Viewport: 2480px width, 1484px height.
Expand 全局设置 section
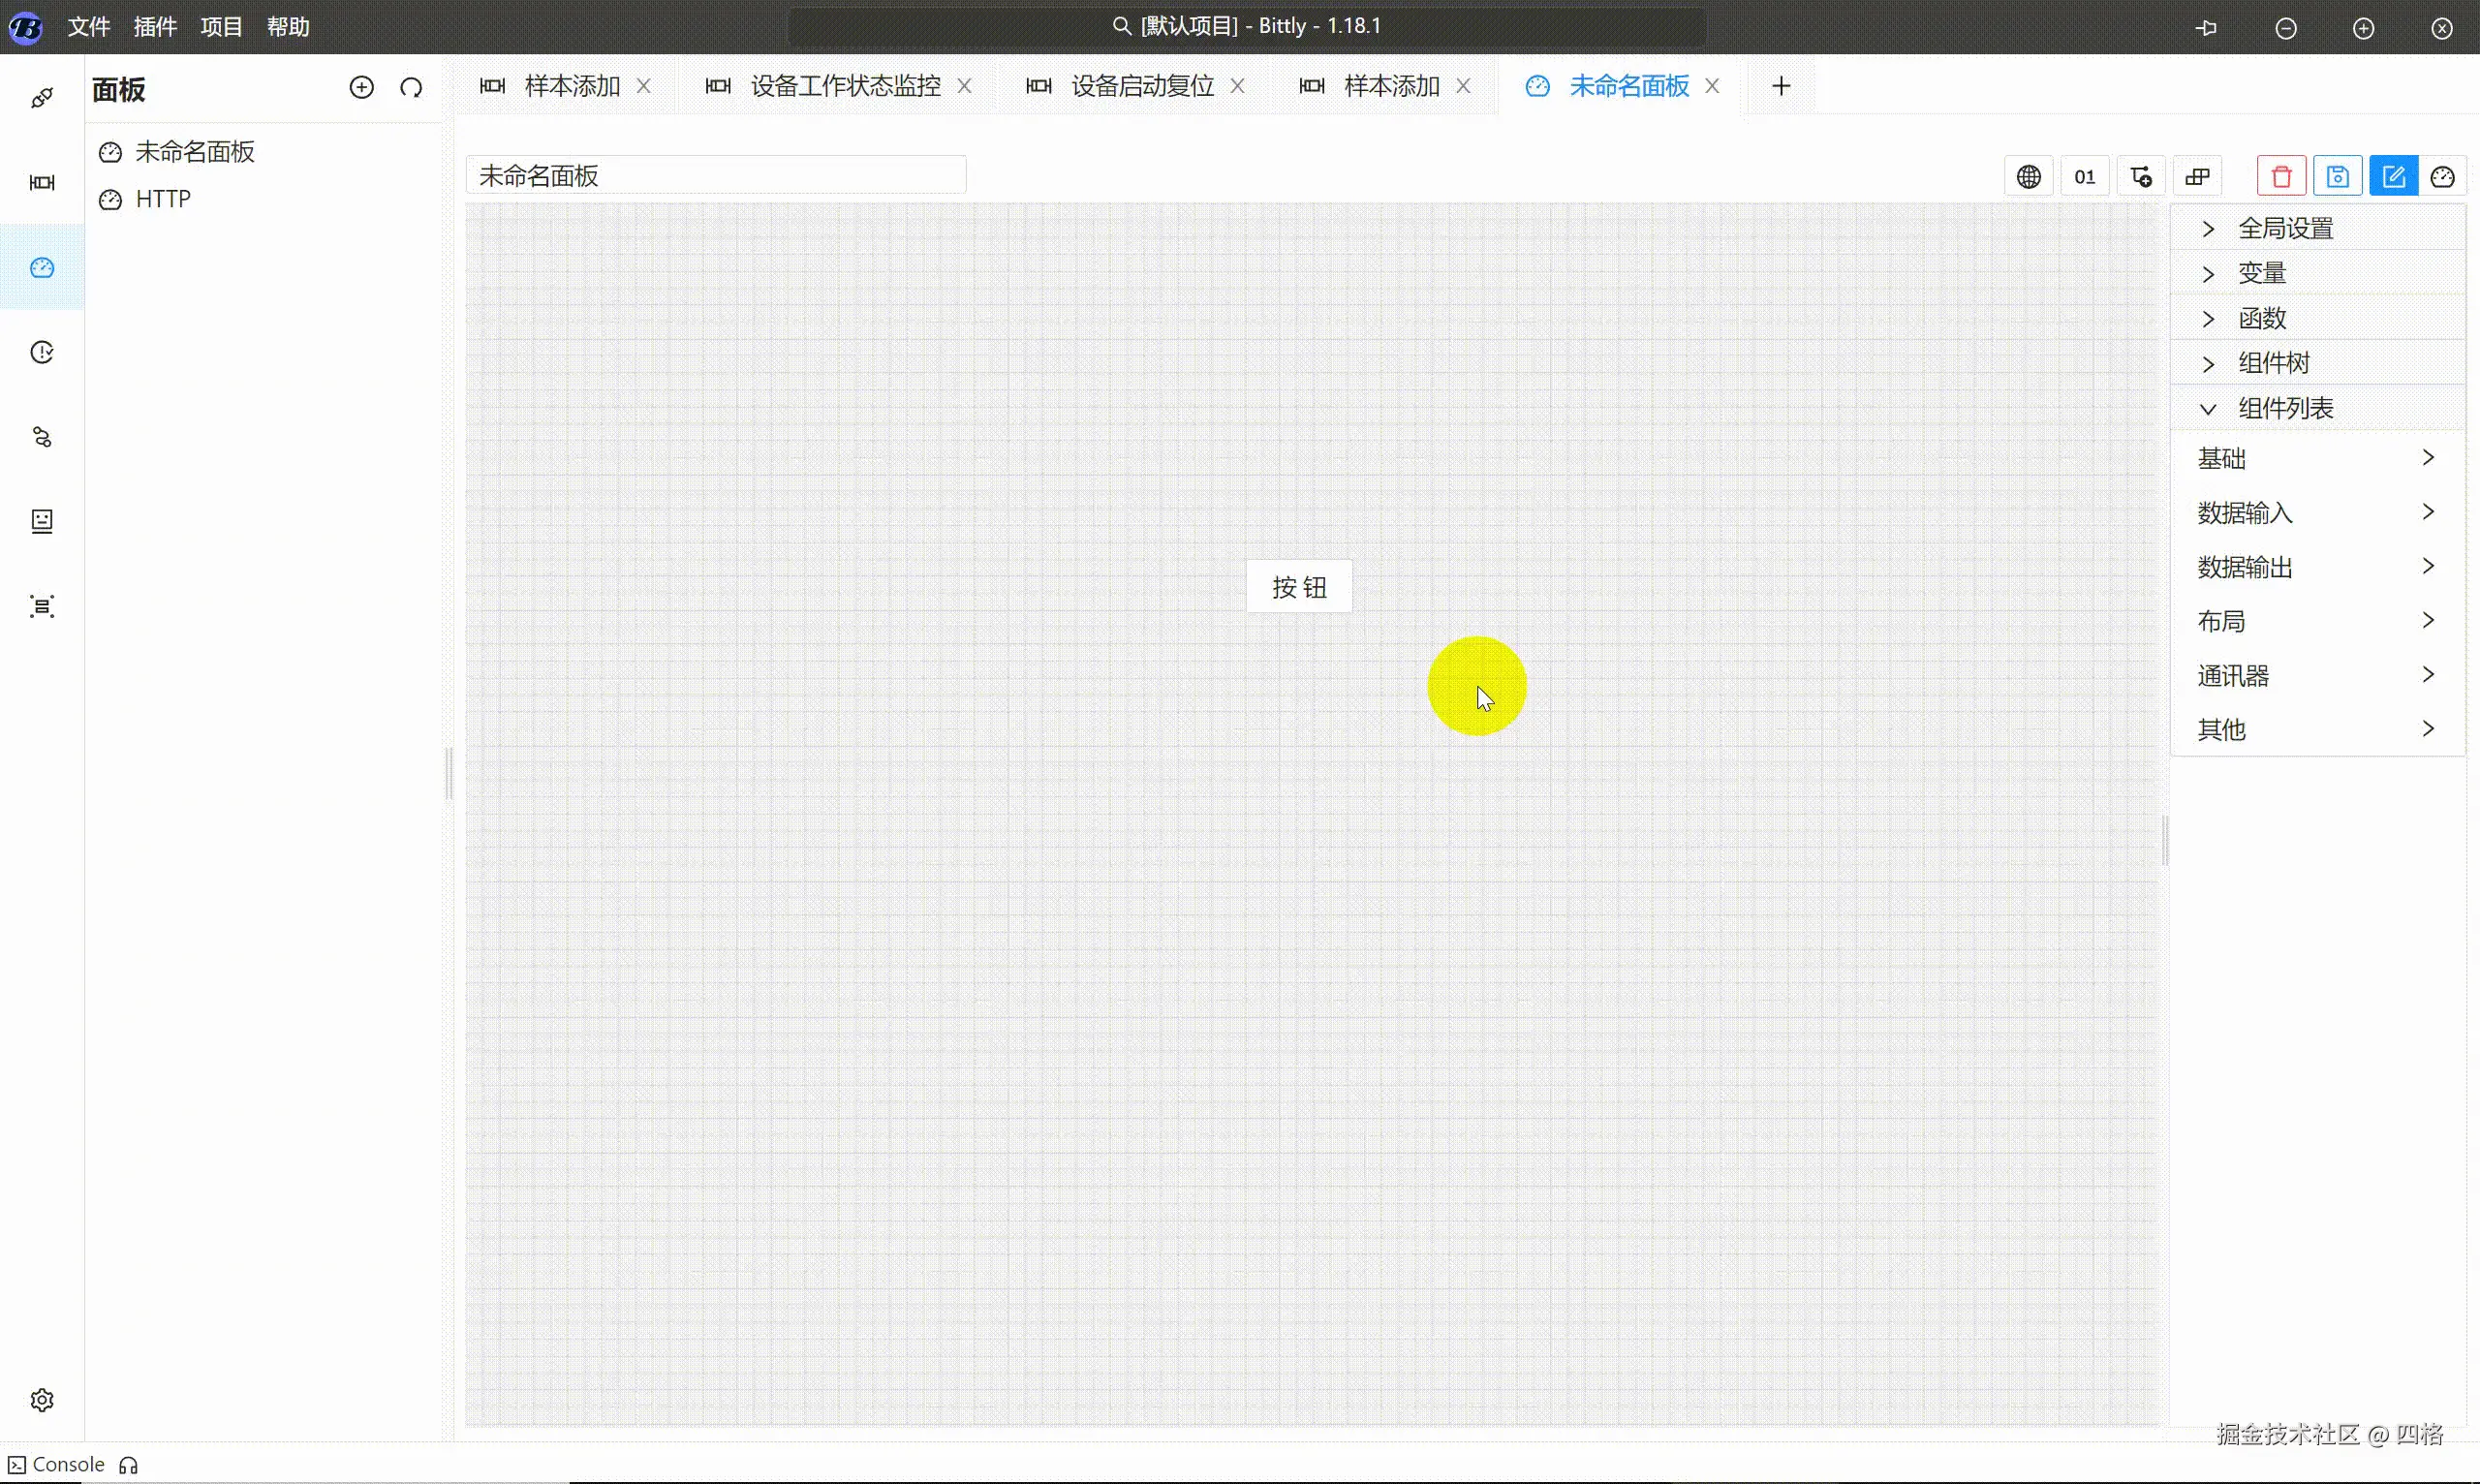(x=2318, y=228)
